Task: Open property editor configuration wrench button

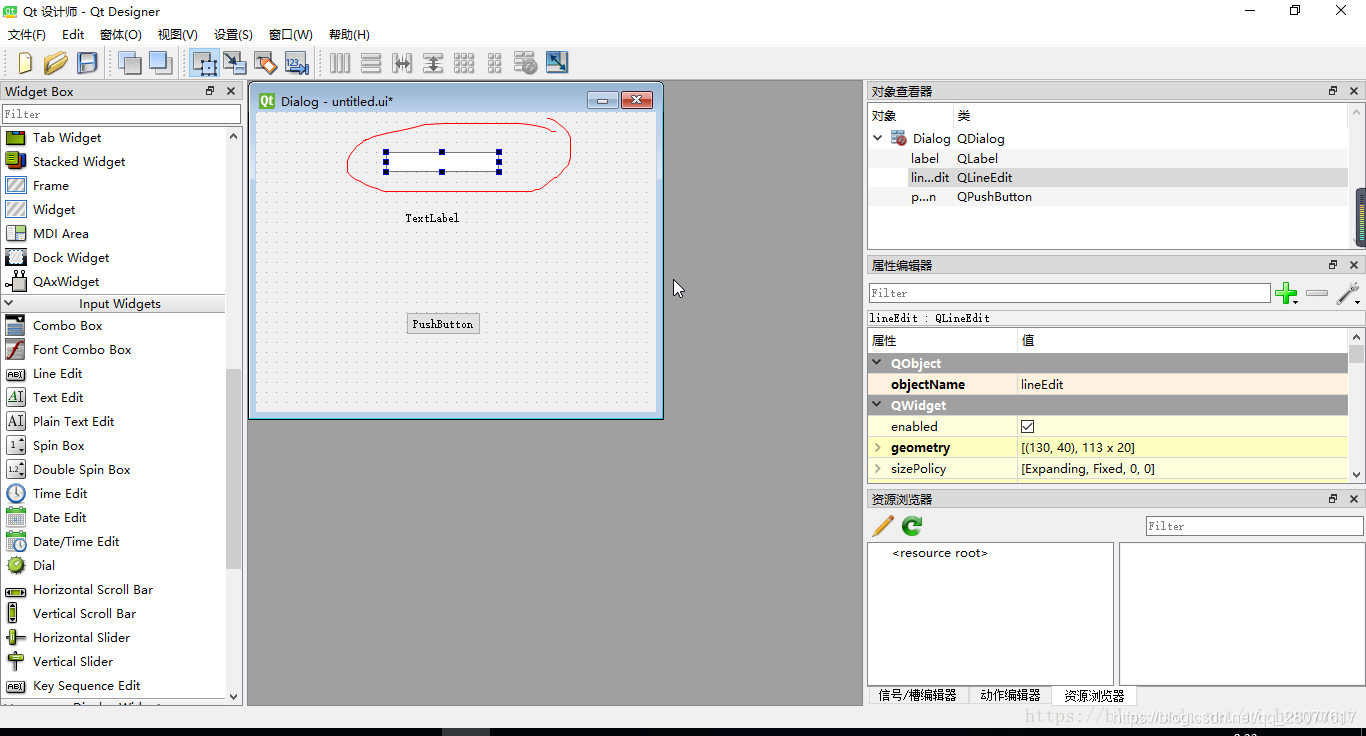Action: 1349,293
